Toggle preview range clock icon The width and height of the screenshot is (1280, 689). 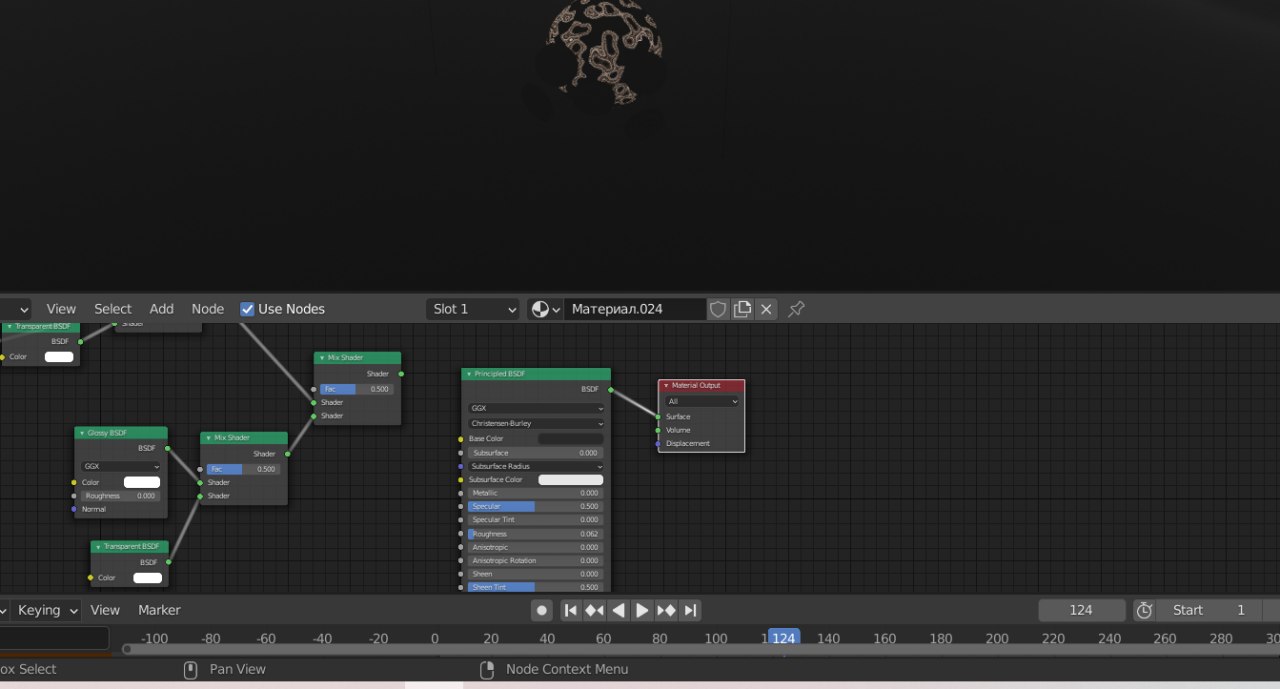1145,610
